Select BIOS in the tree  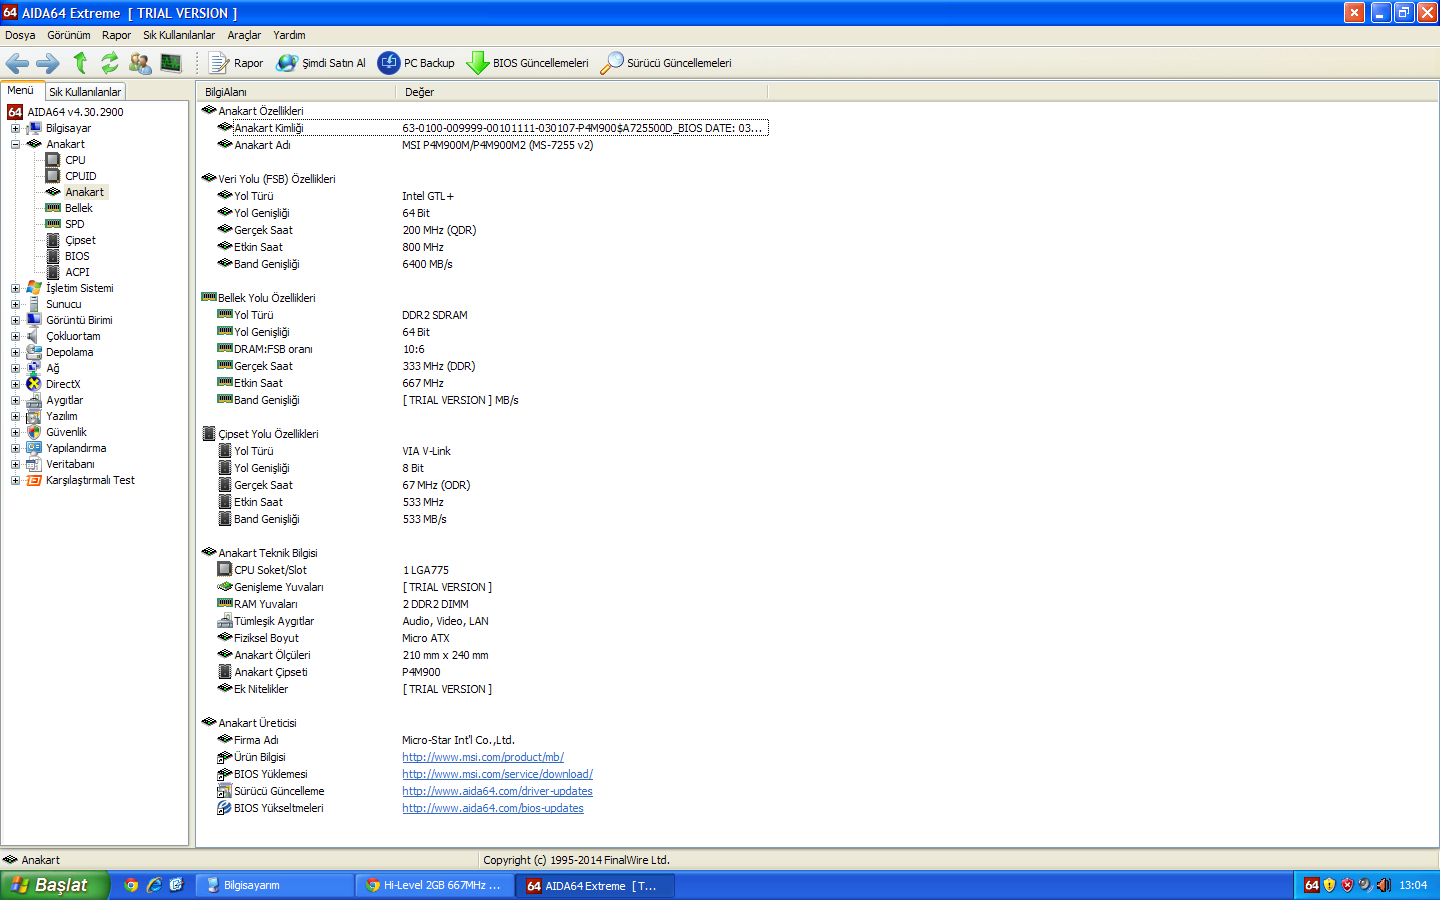(77, 256)
